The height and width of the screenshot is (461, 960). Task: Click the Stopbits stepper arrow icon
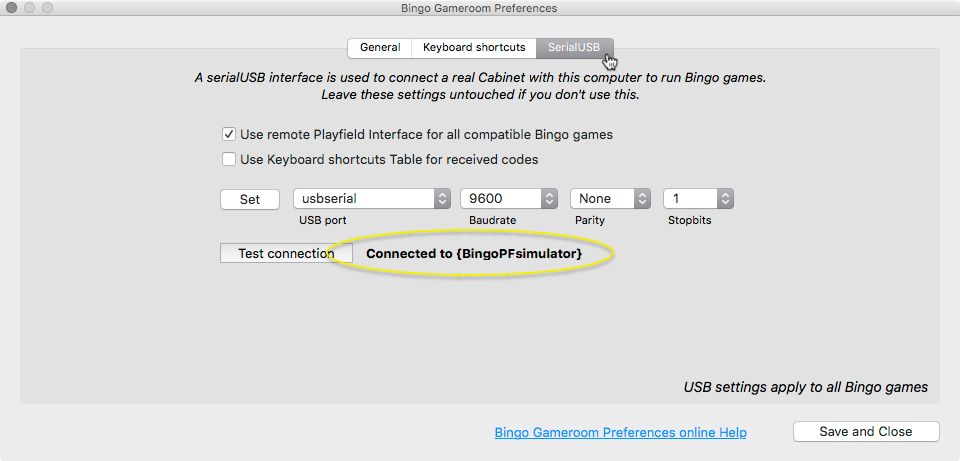pyautogui.click(x=726, y=198)
